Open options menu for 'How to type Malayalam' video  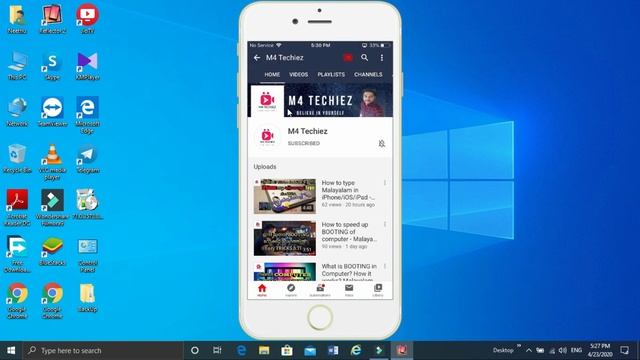click(x=385, y=183)
